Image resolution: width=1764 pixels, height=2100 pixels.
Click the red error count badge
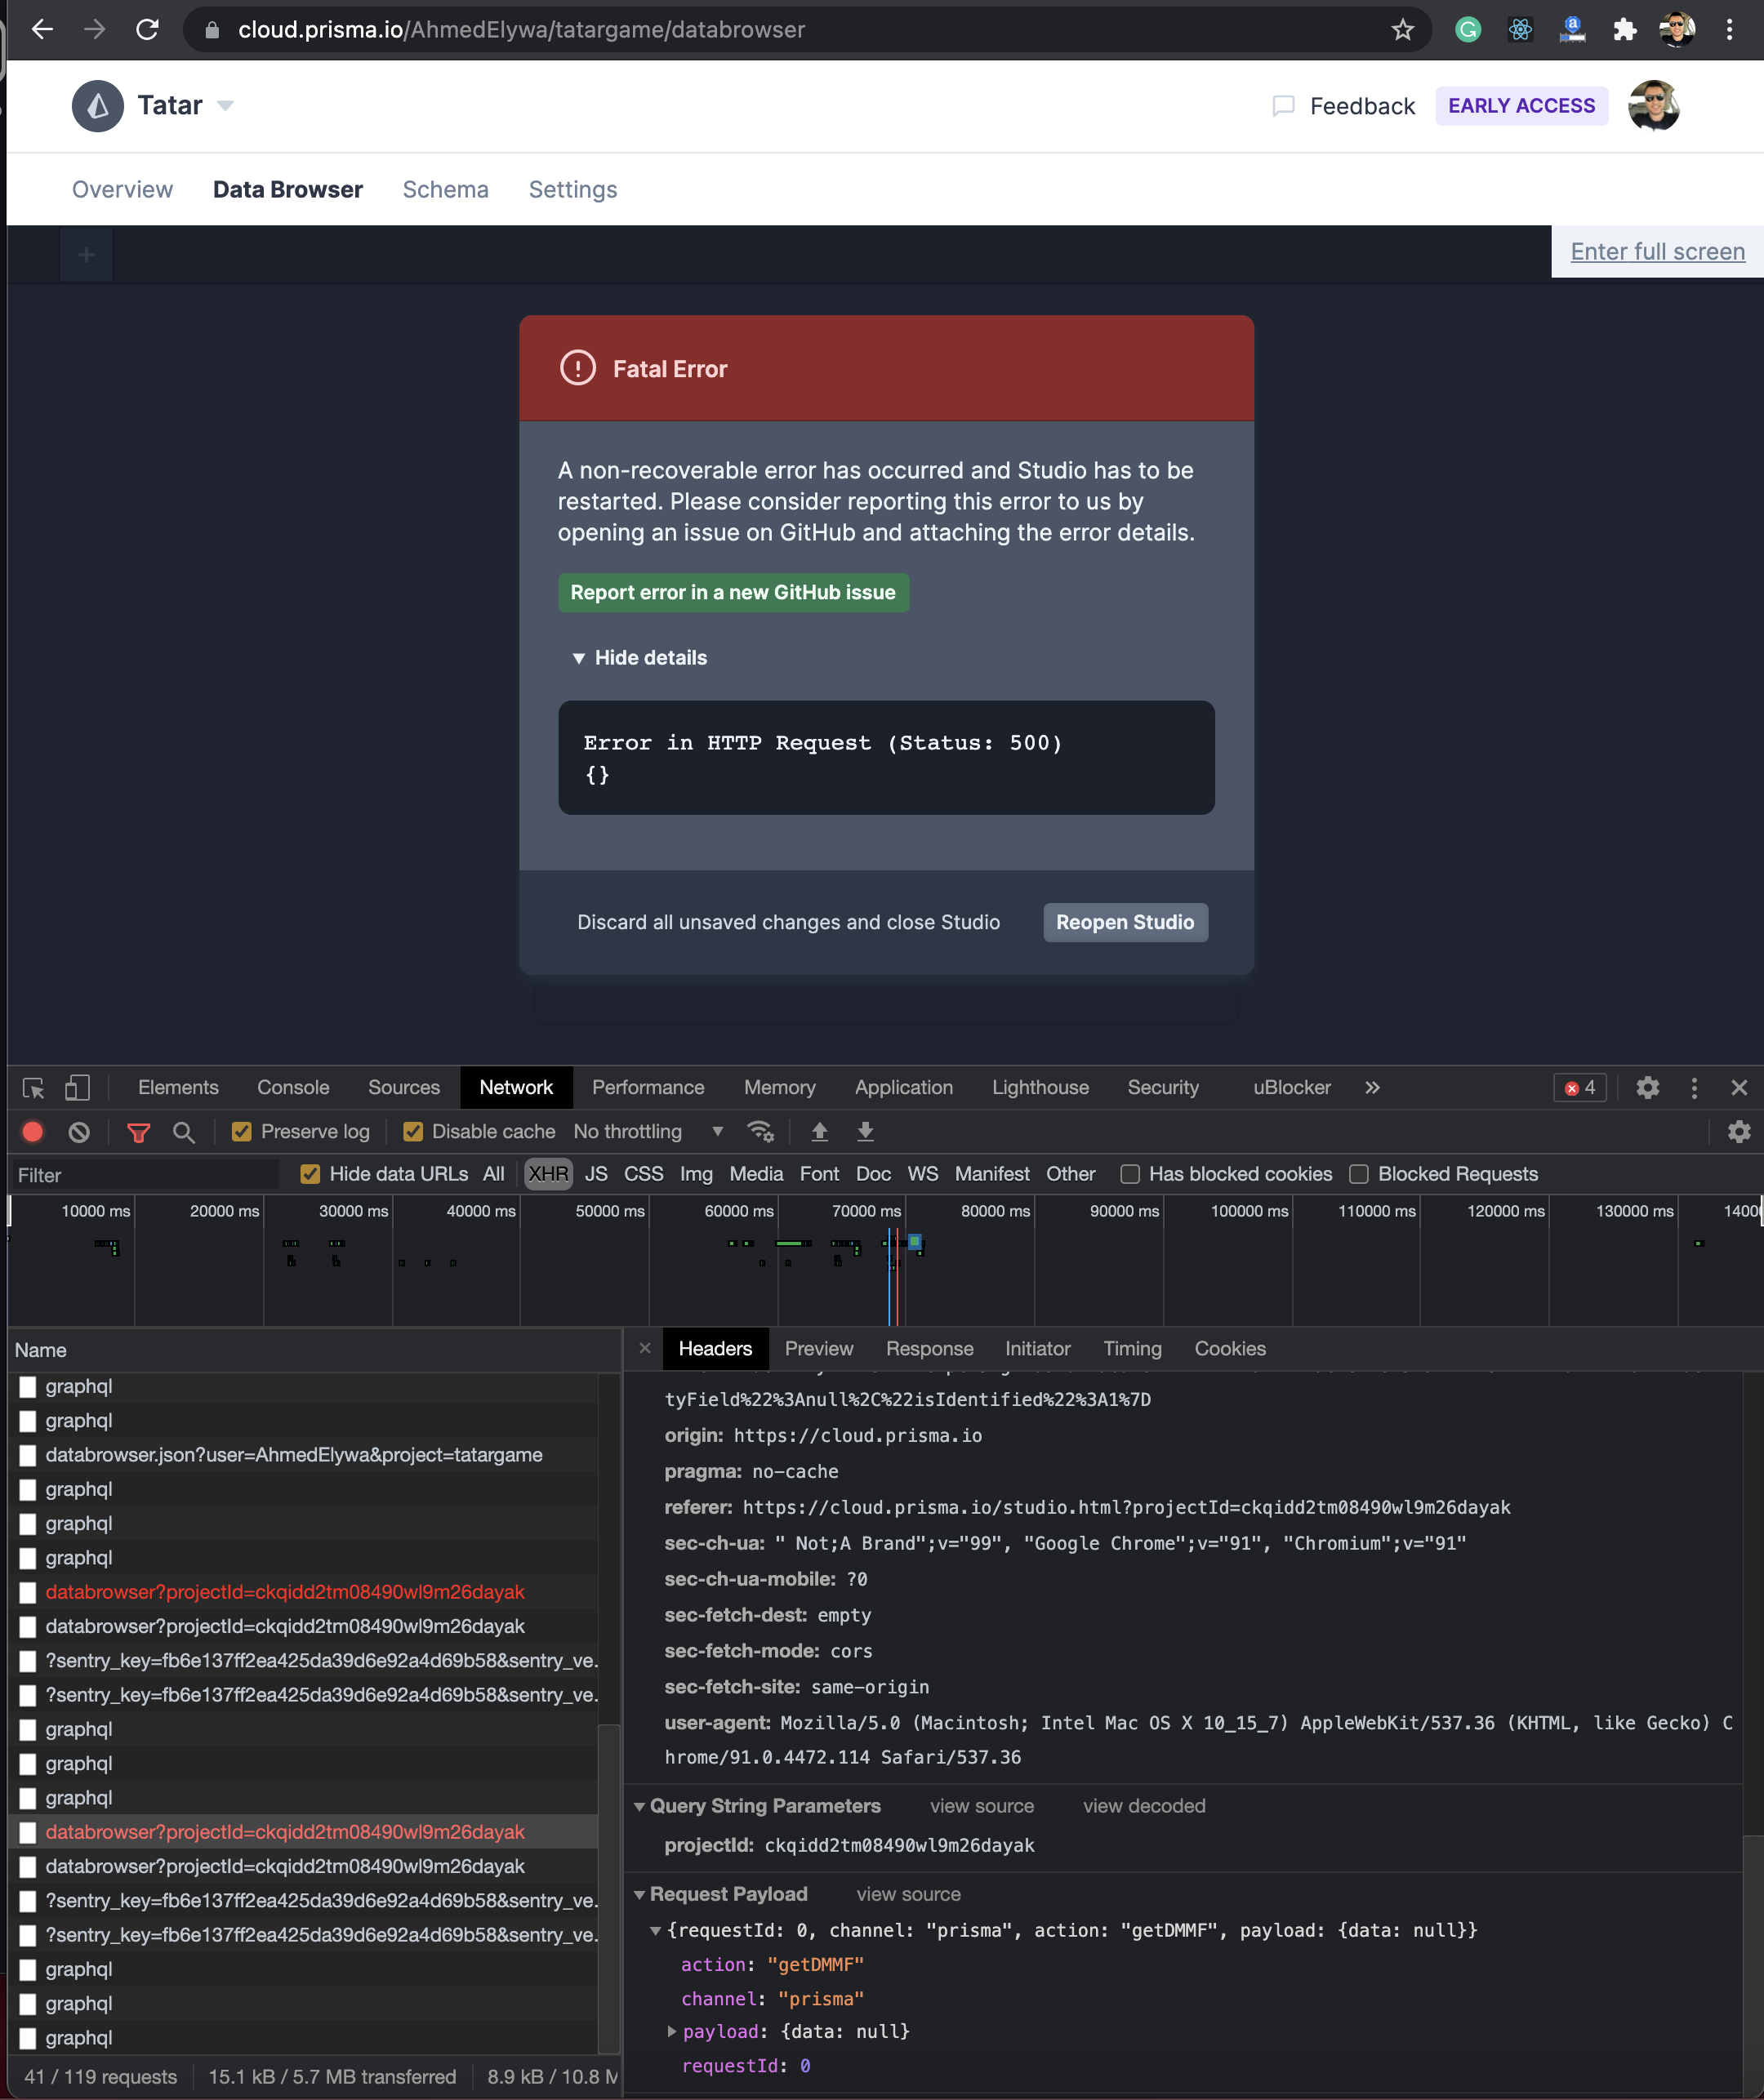(1580, 1087)
